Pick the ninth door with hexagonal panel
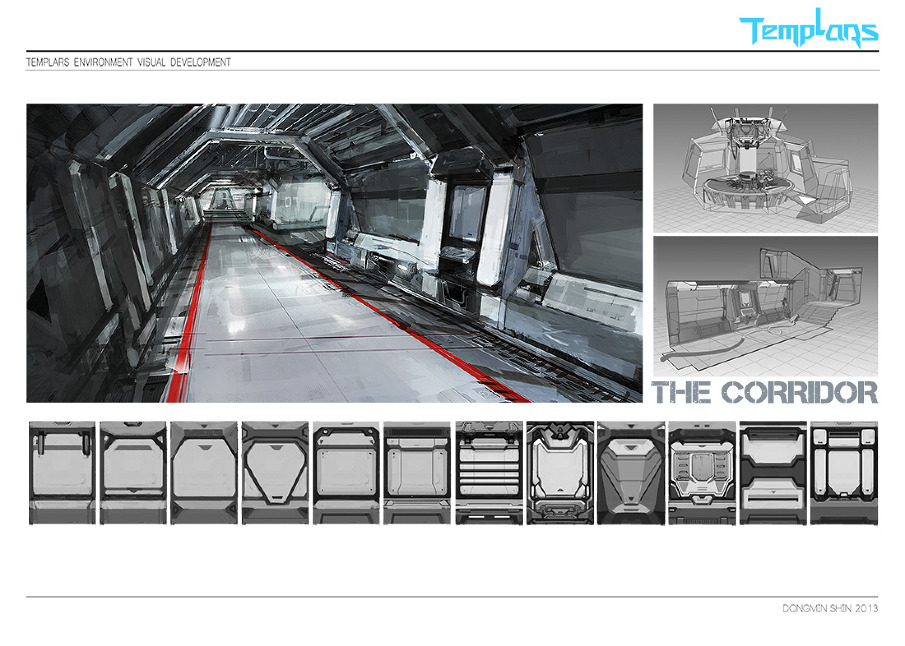This screenshot has height=646, width=905. tap(630, 472)
